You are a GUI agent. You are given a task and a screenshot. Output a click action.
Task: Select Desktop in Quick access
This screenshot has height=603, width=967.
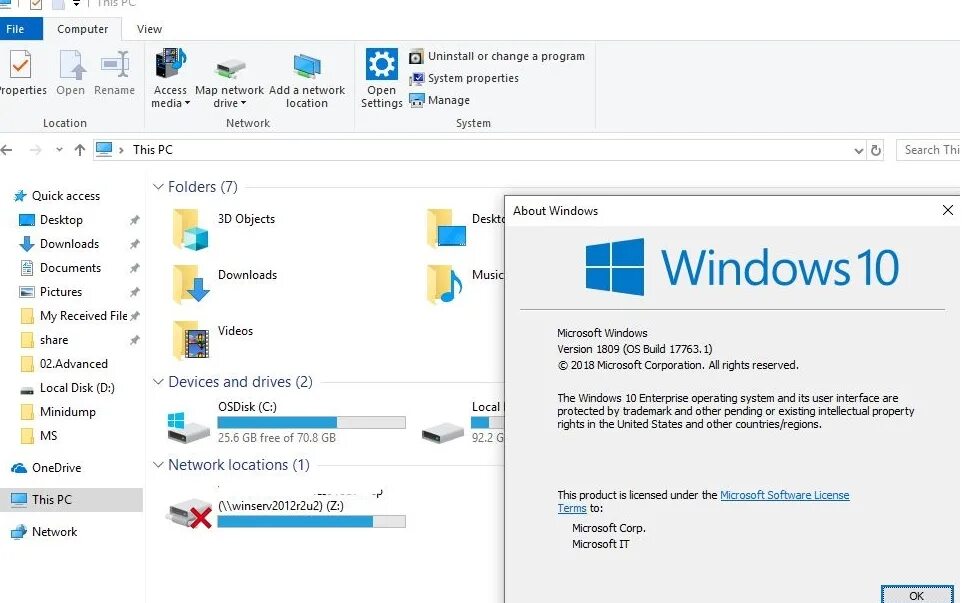pos(61,220)
